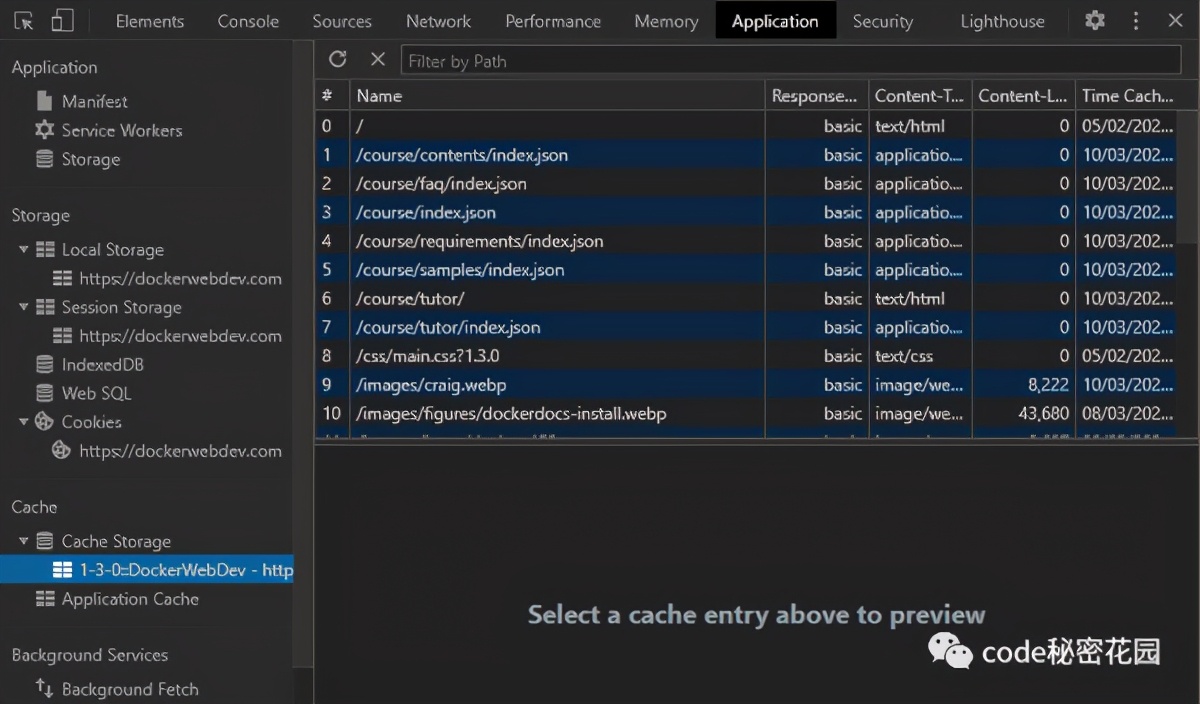
Task: Collapse the Local Storage tree
Action: [22, 249]
